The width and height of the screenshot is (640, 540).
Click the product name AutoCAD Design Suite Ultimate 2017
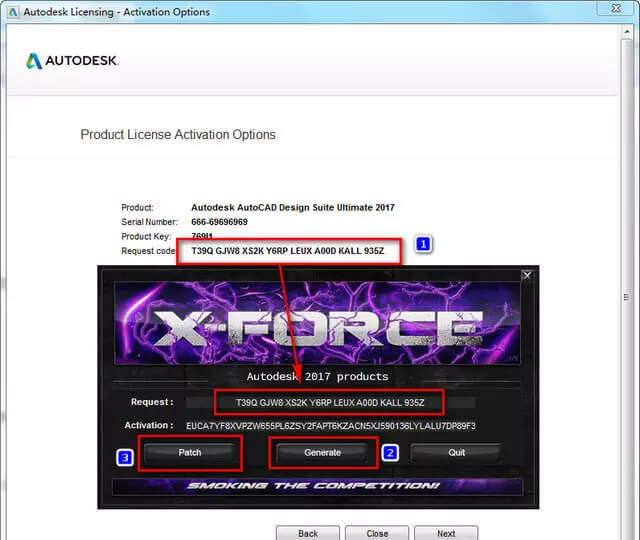click(293, 207)
